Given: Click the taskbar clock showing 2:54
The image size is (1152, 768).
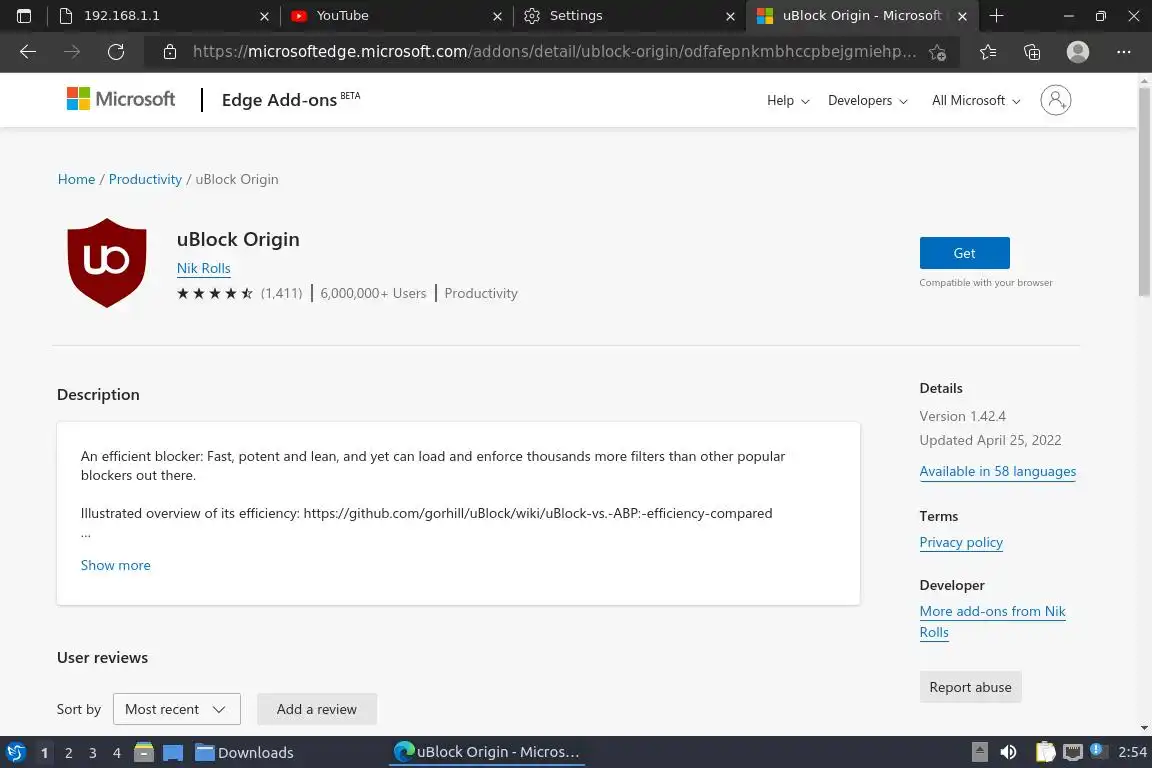Looking at the screenshot, I should click(1132, 752).
